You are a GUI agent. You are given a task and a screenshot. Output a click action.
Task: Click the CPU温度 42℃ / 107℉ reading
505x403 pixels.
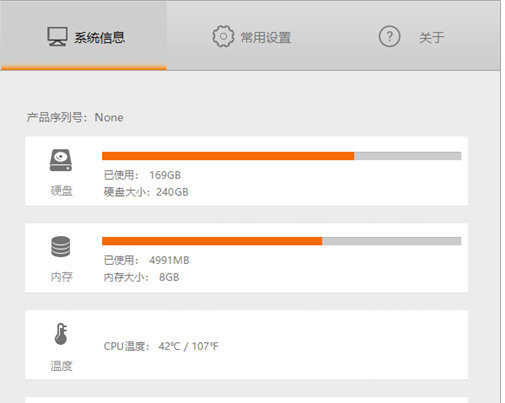coord(161,346)
